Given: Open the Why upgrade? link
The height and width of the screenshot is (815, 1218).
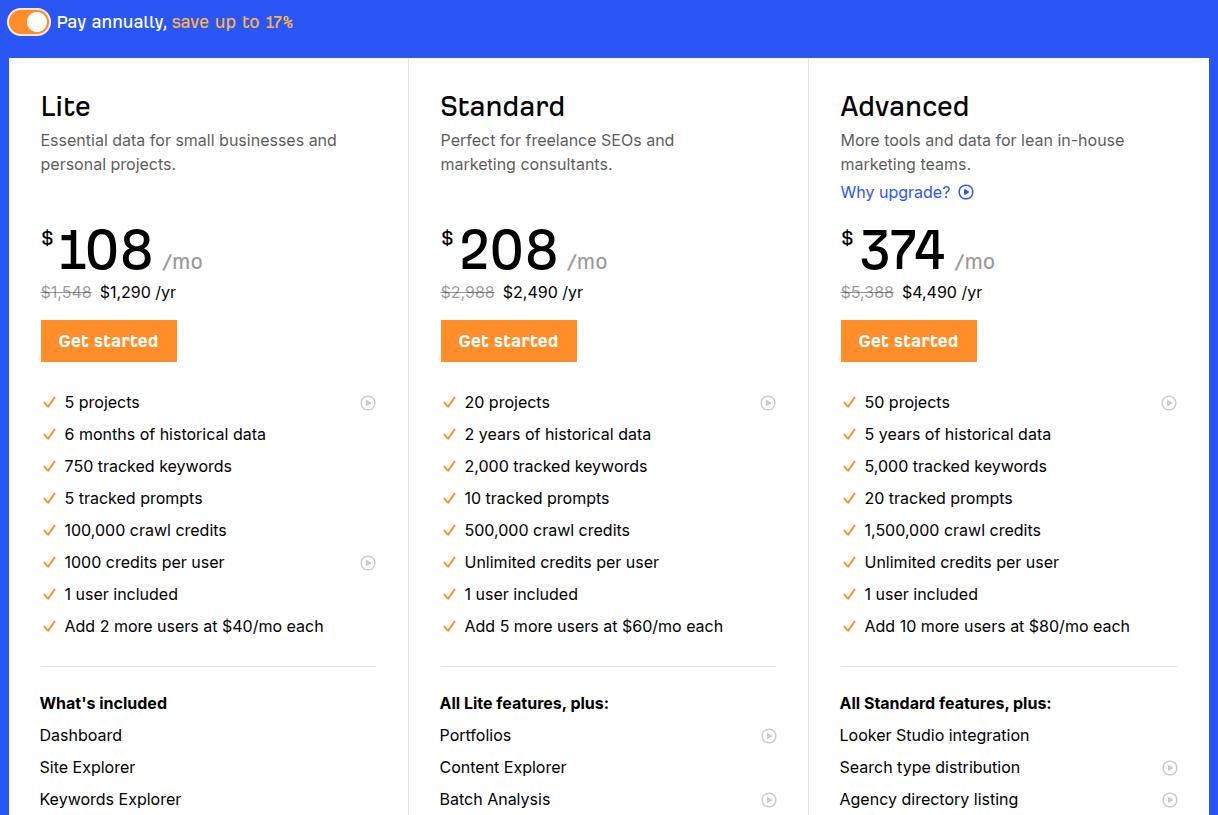Looking at the screenshot, I should point(893,192).
